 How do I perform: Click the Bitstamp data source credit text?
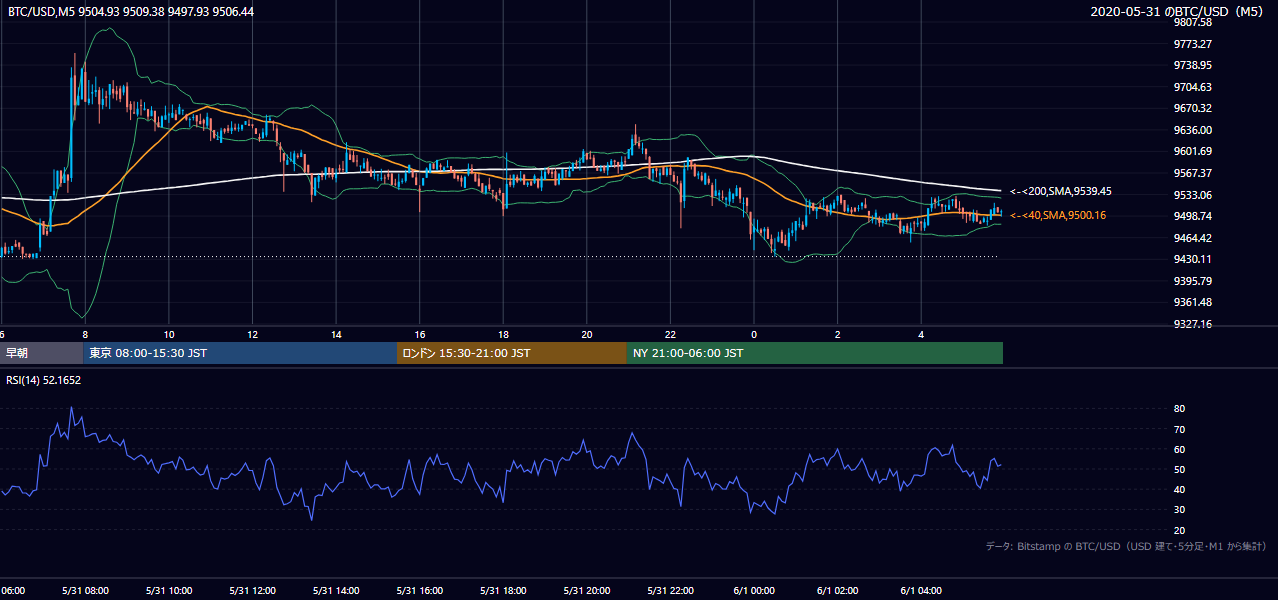click(1126, 546)
